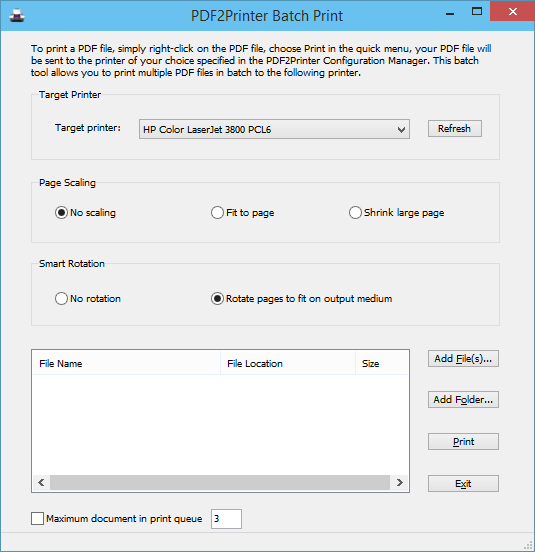Sort by the File Location column header
Viewport: 535px width, 552px height.
click(x=288, y=363)
